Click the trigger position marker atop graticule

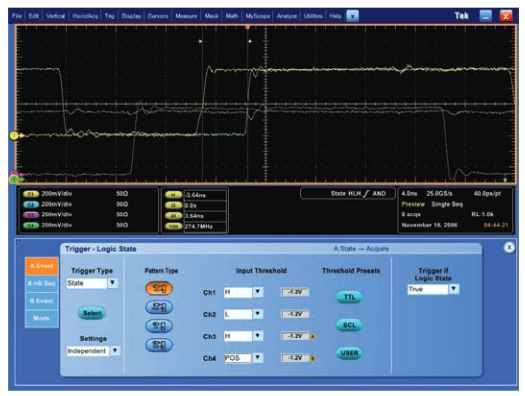pos(247,27)
